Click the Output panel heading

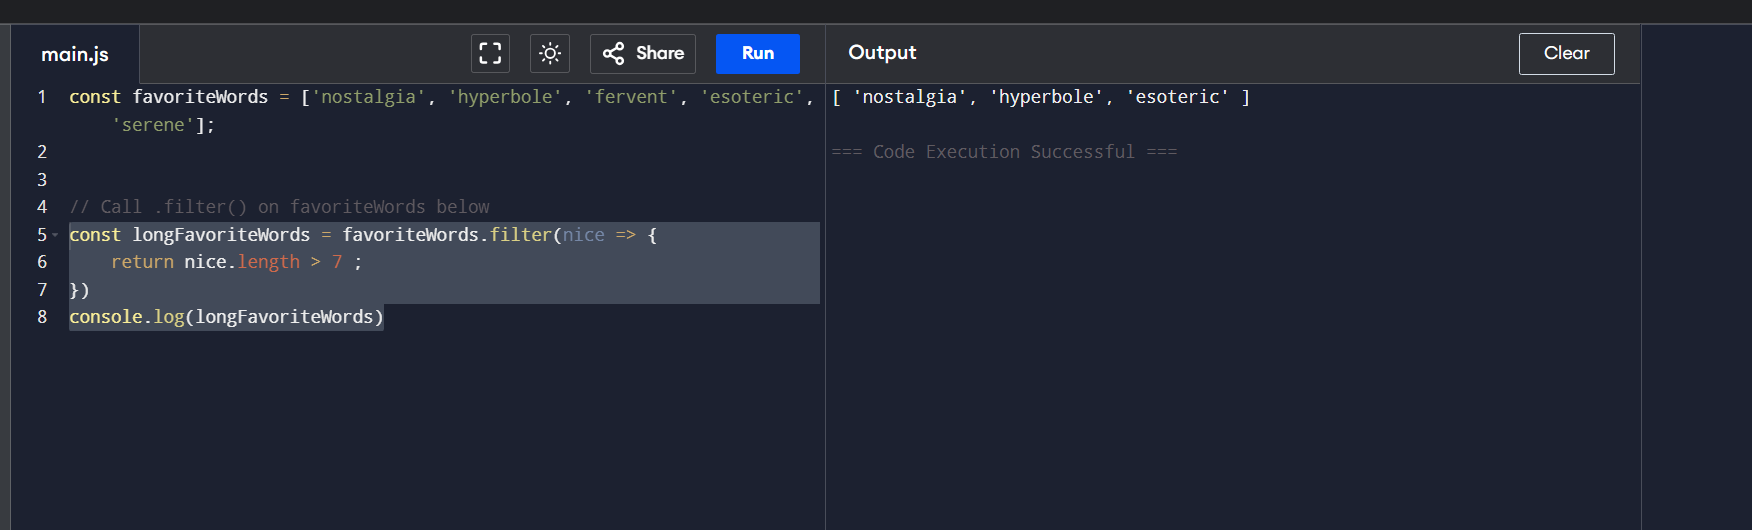882,53
